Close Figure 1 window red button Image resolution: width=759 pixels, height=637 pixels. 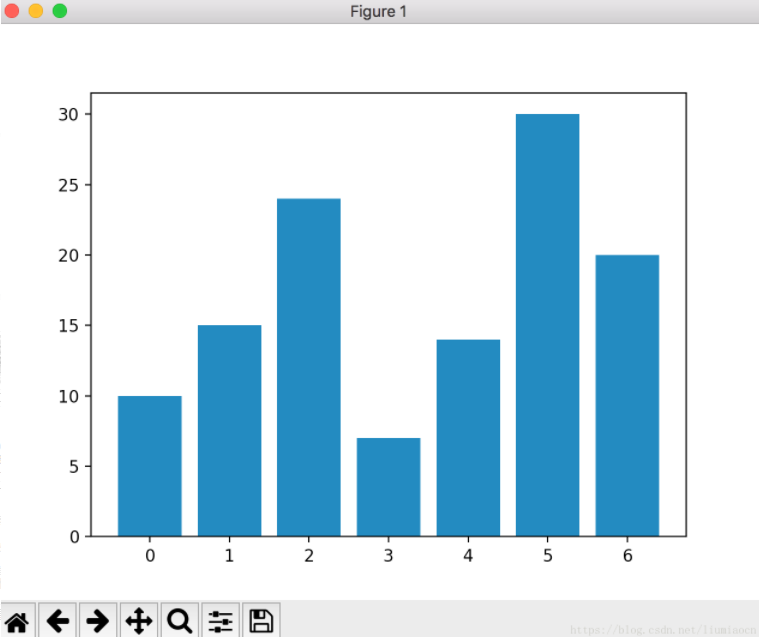pyautogui.click(x=12, y=11)
